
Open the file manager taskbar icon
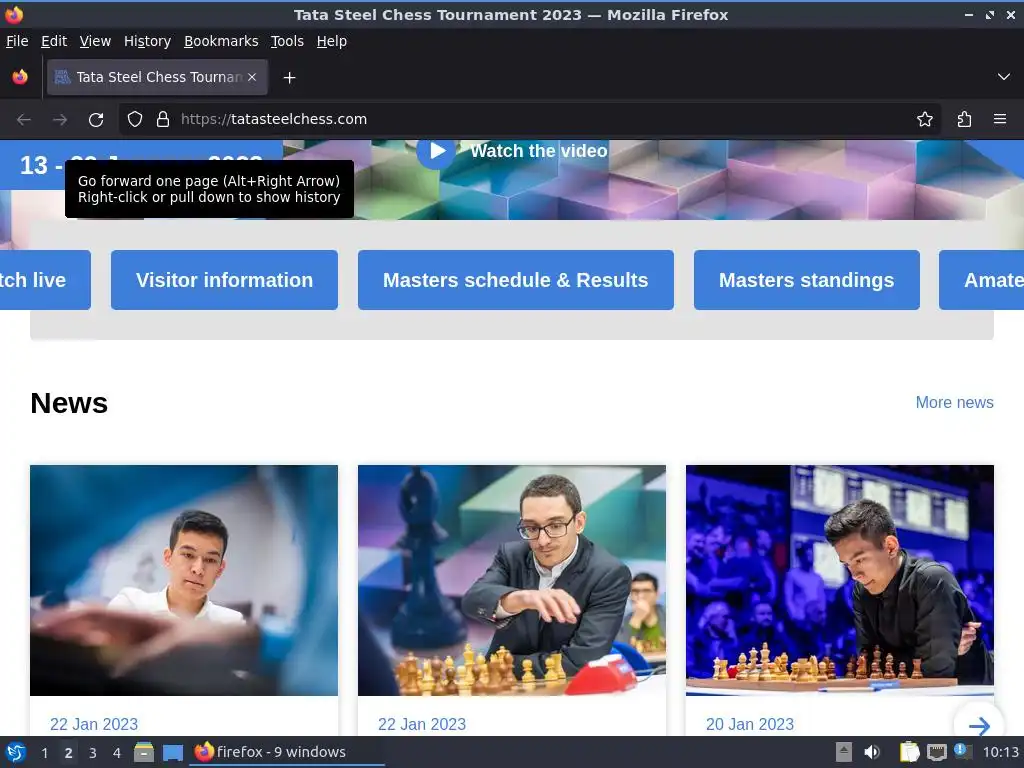point(144,752)
